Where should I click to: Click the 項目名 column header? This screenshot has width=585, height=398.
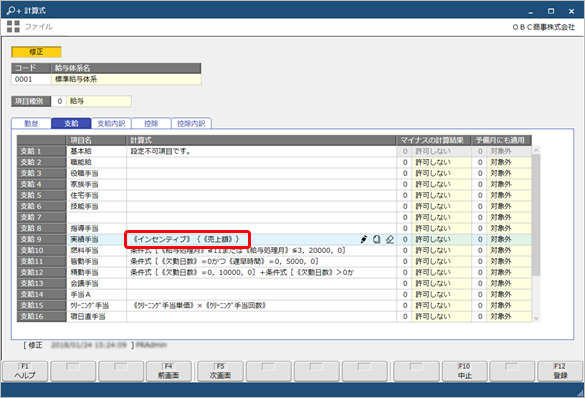(x=96, y=140)
